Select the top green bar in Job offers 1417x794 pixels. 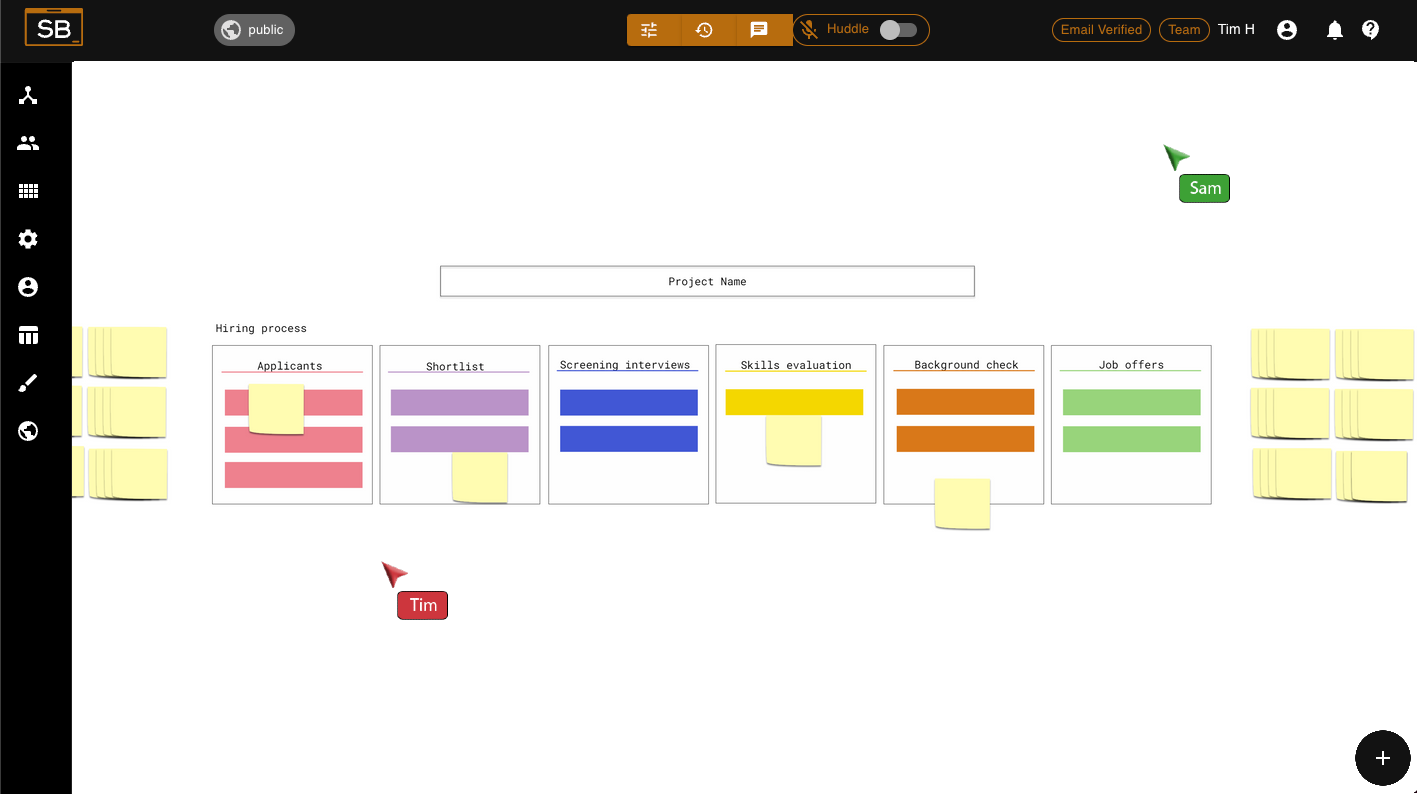click(x=1131, y=402)
